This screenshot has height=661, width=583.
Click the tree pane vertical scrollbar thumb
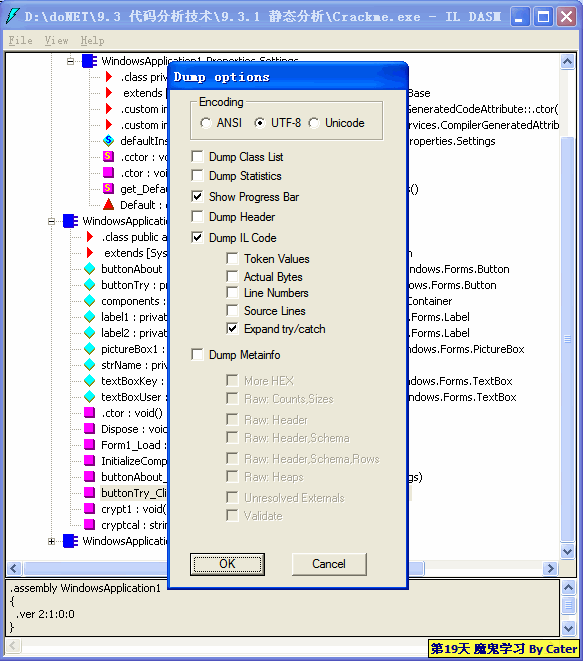click(x=567, y=339)
